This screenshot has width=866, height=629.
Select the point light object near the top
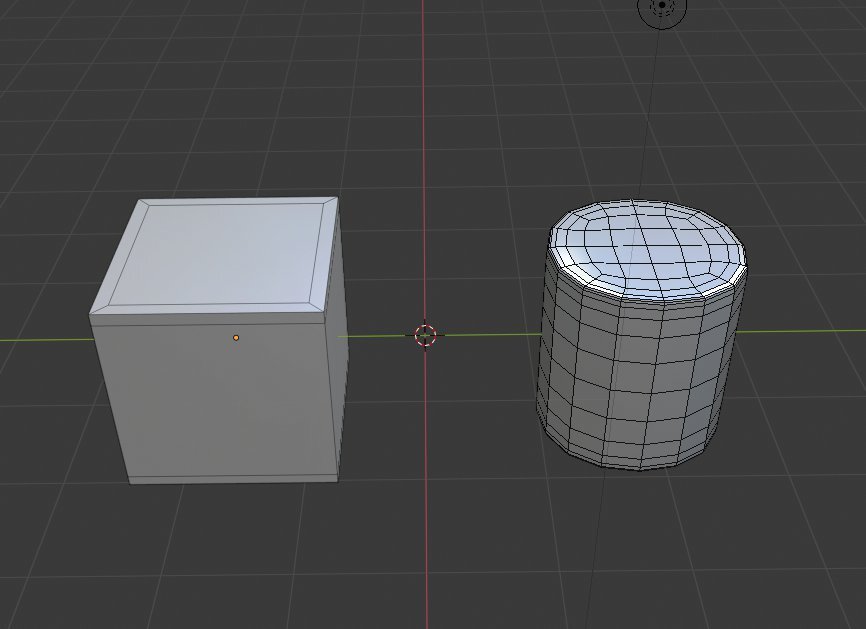click(662, 7)
